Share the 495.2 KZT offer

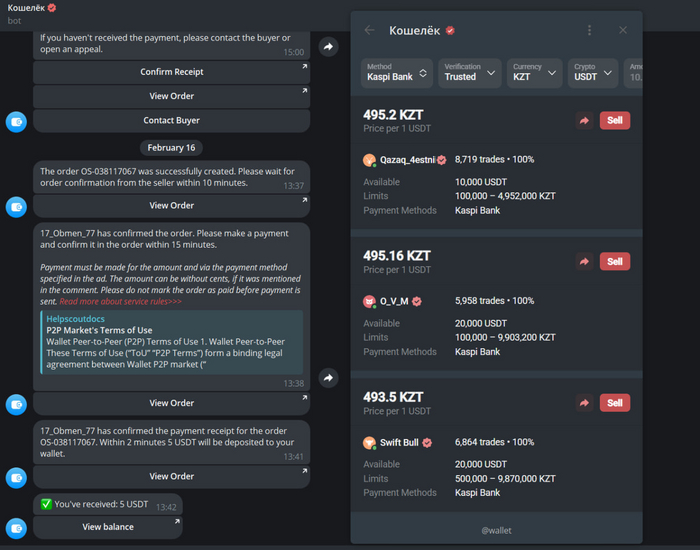coord(584,120)
